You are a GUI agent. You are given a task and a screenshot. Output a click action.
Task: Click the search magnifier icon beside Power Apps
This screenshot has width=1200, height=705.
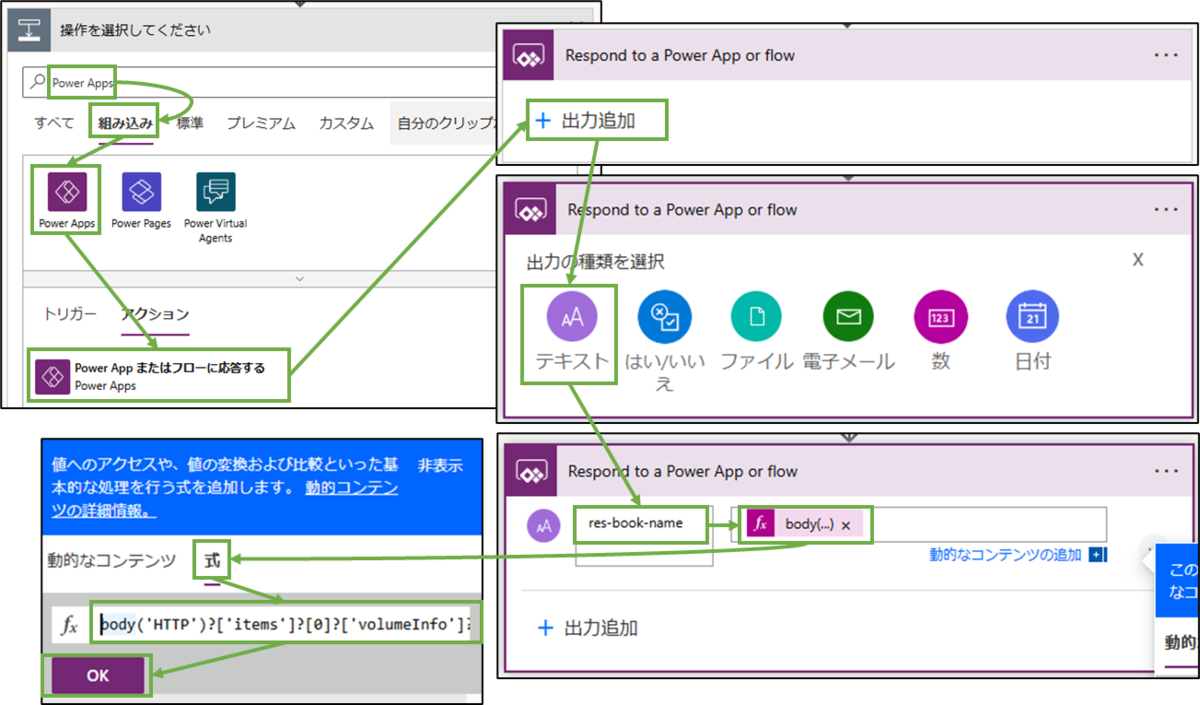pyautogui.click(x=38, y=83)
